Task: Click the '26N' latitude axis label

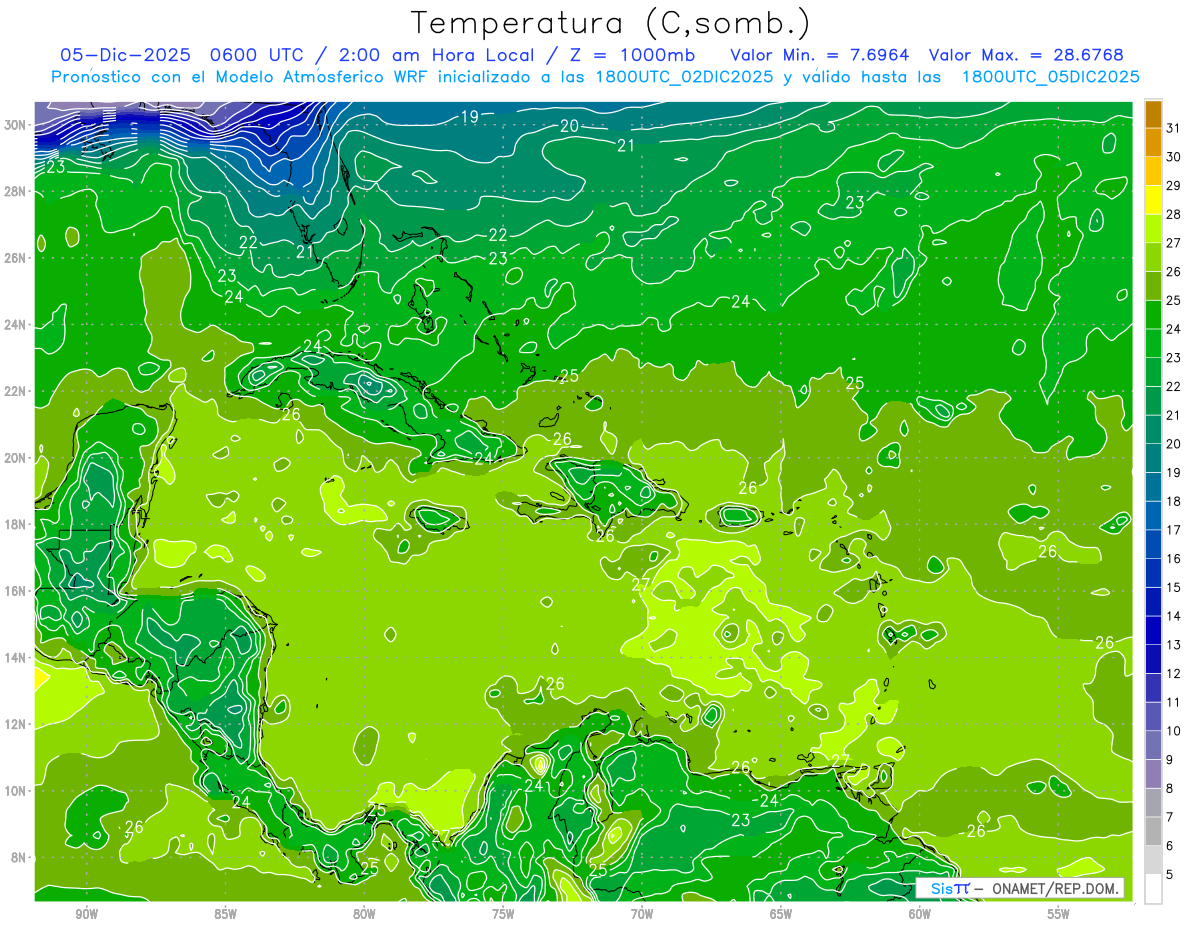Action: click(16, 258)
